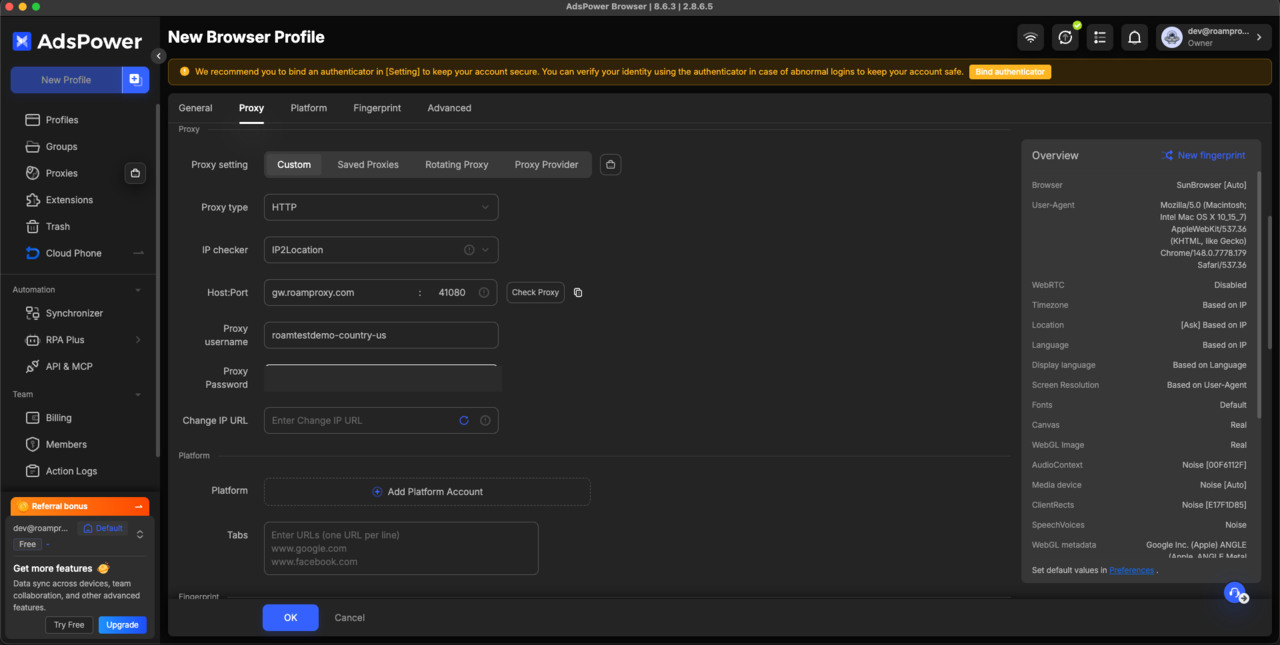Click the proxy store bag icon beside Proxies
This screenshot has height=645, width=1280.
point(136,173)
